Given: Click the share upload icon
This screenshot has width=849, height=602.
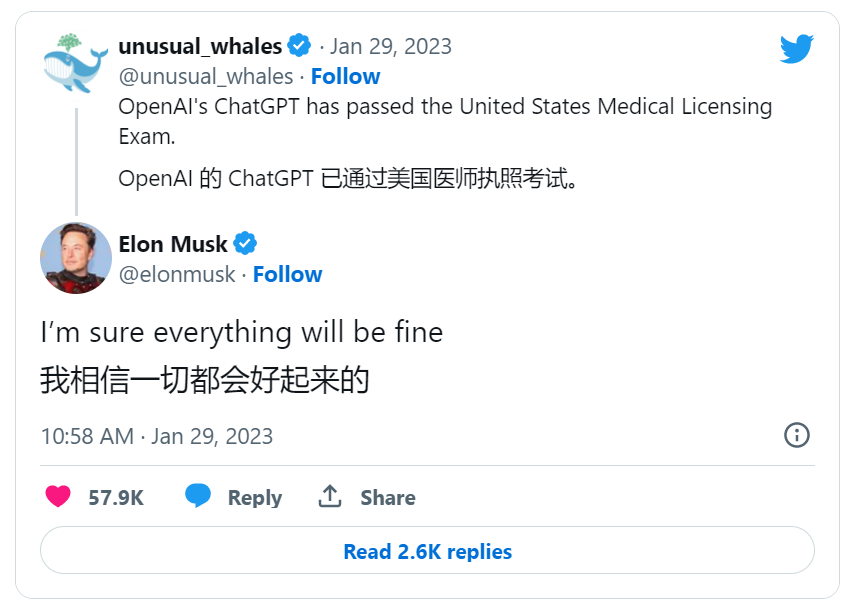Looking at the screenshot, I should pyautogui.click(x=330, y=497).
